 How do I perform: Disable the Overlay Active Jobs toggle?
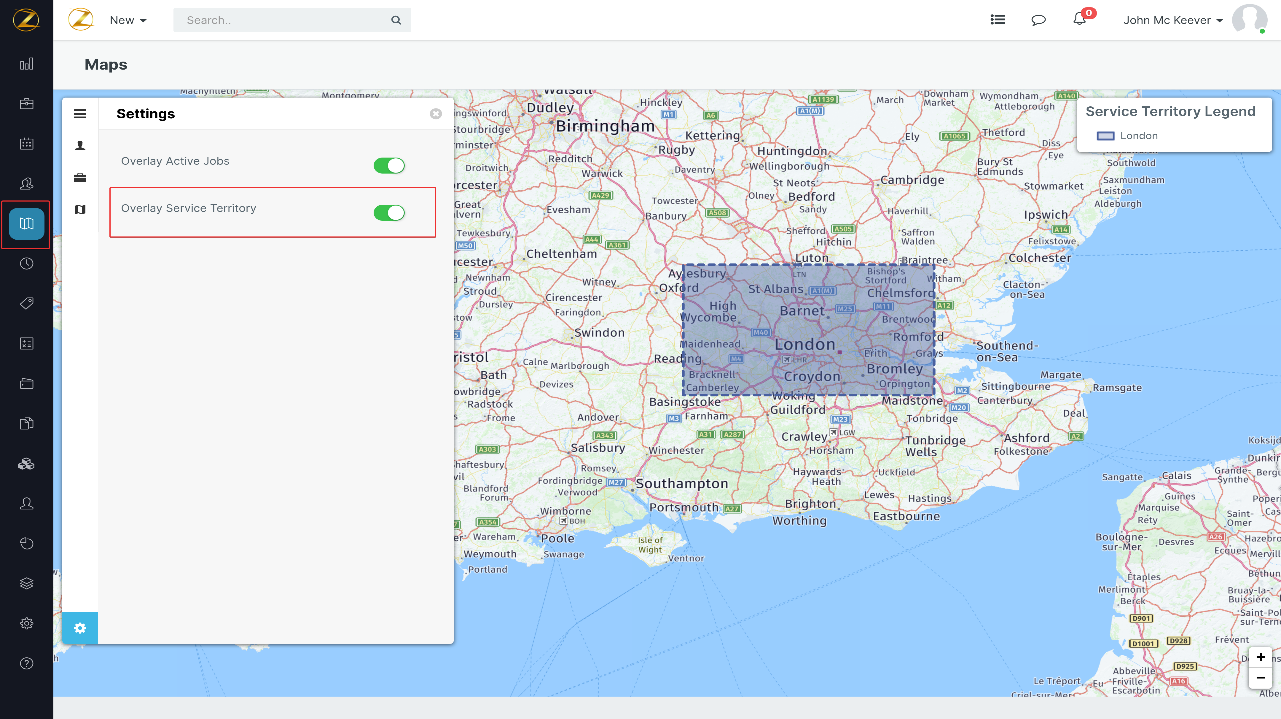pyautogui.click(x=389, y=165)
